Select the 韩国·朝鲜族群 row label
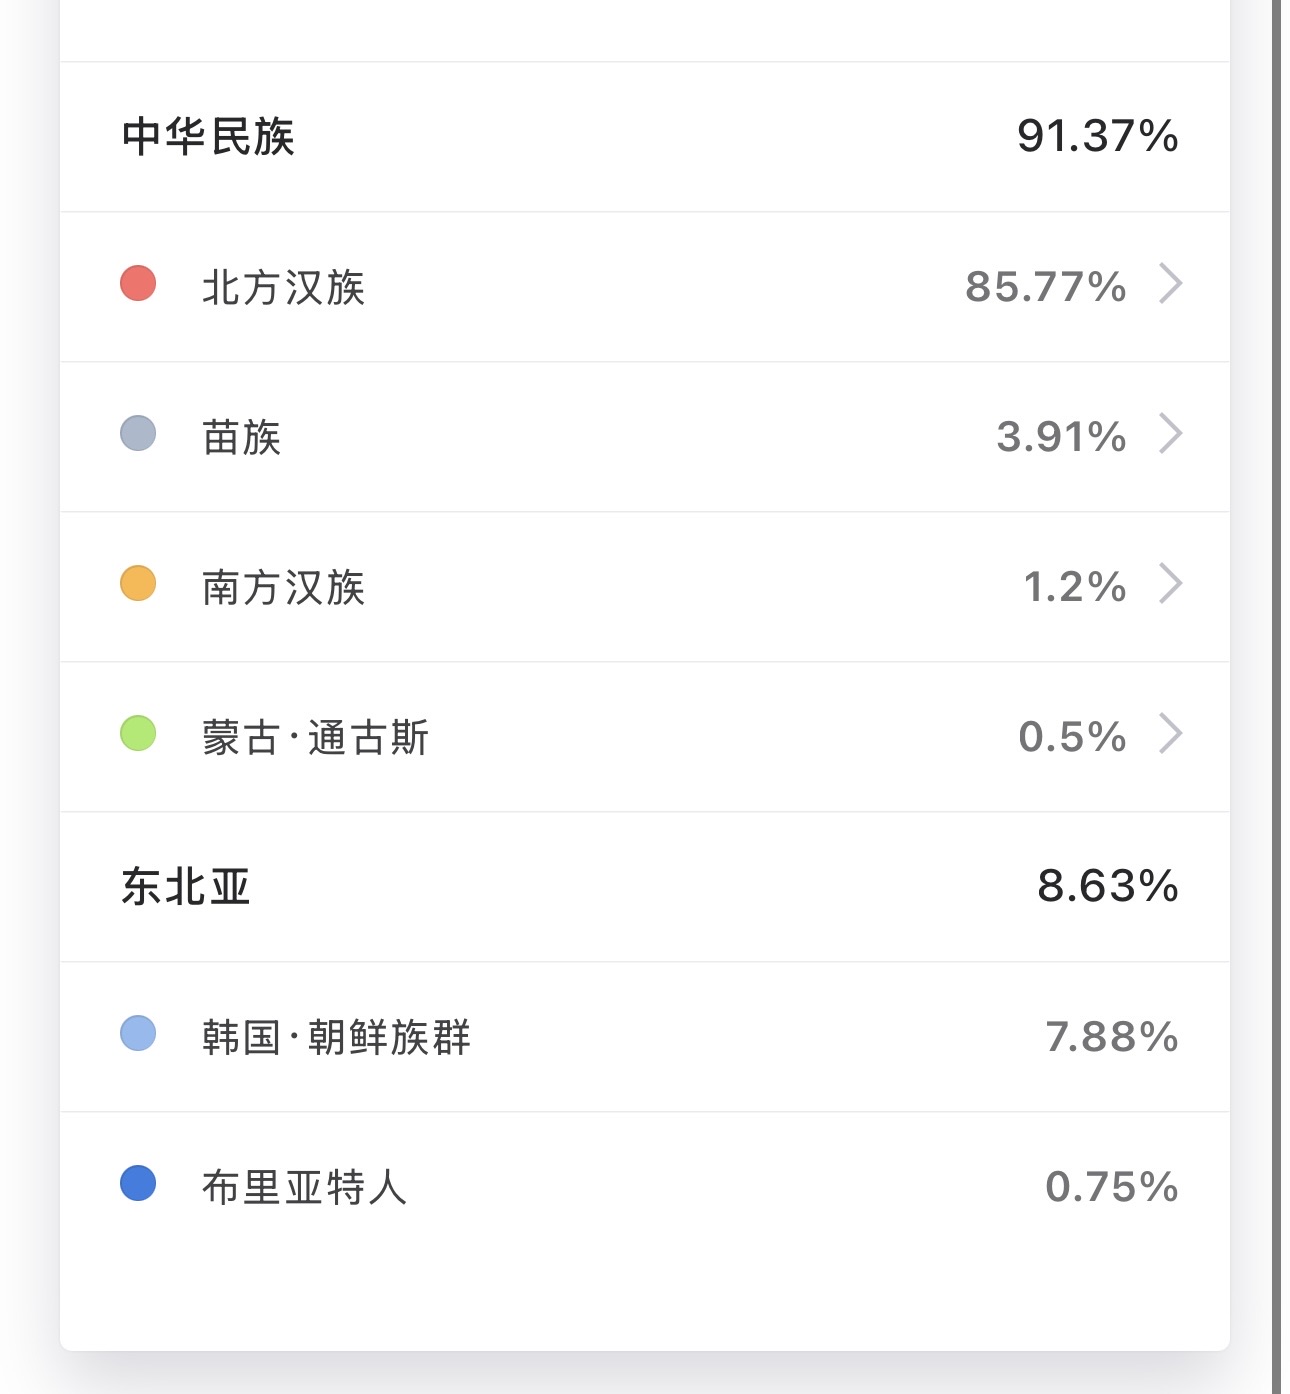Screen dimensions: 1290x1394 pos(337,1037)
